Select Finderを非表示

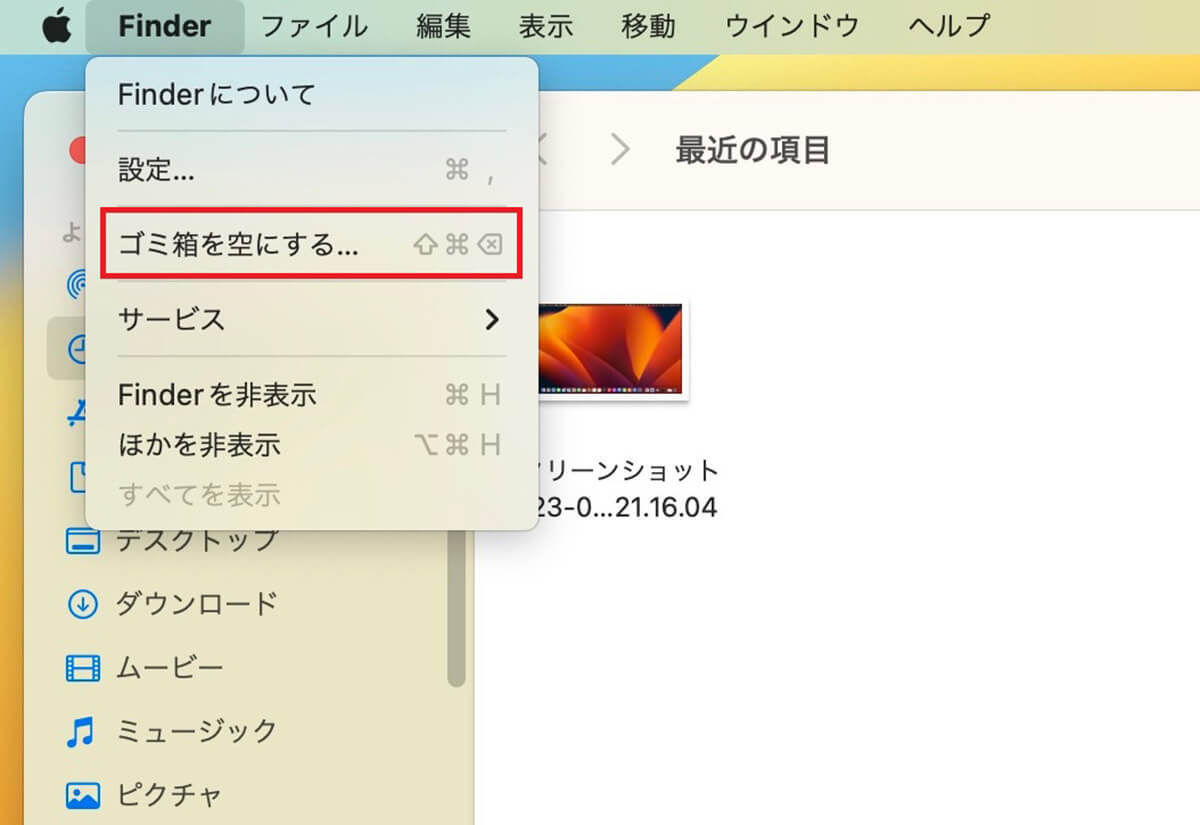(312, 394)
